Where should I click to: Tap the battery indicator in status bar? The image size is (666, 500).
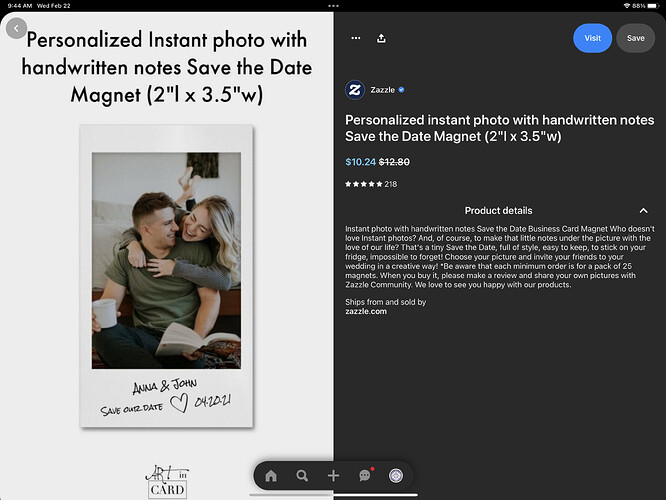tap(653, 6)
